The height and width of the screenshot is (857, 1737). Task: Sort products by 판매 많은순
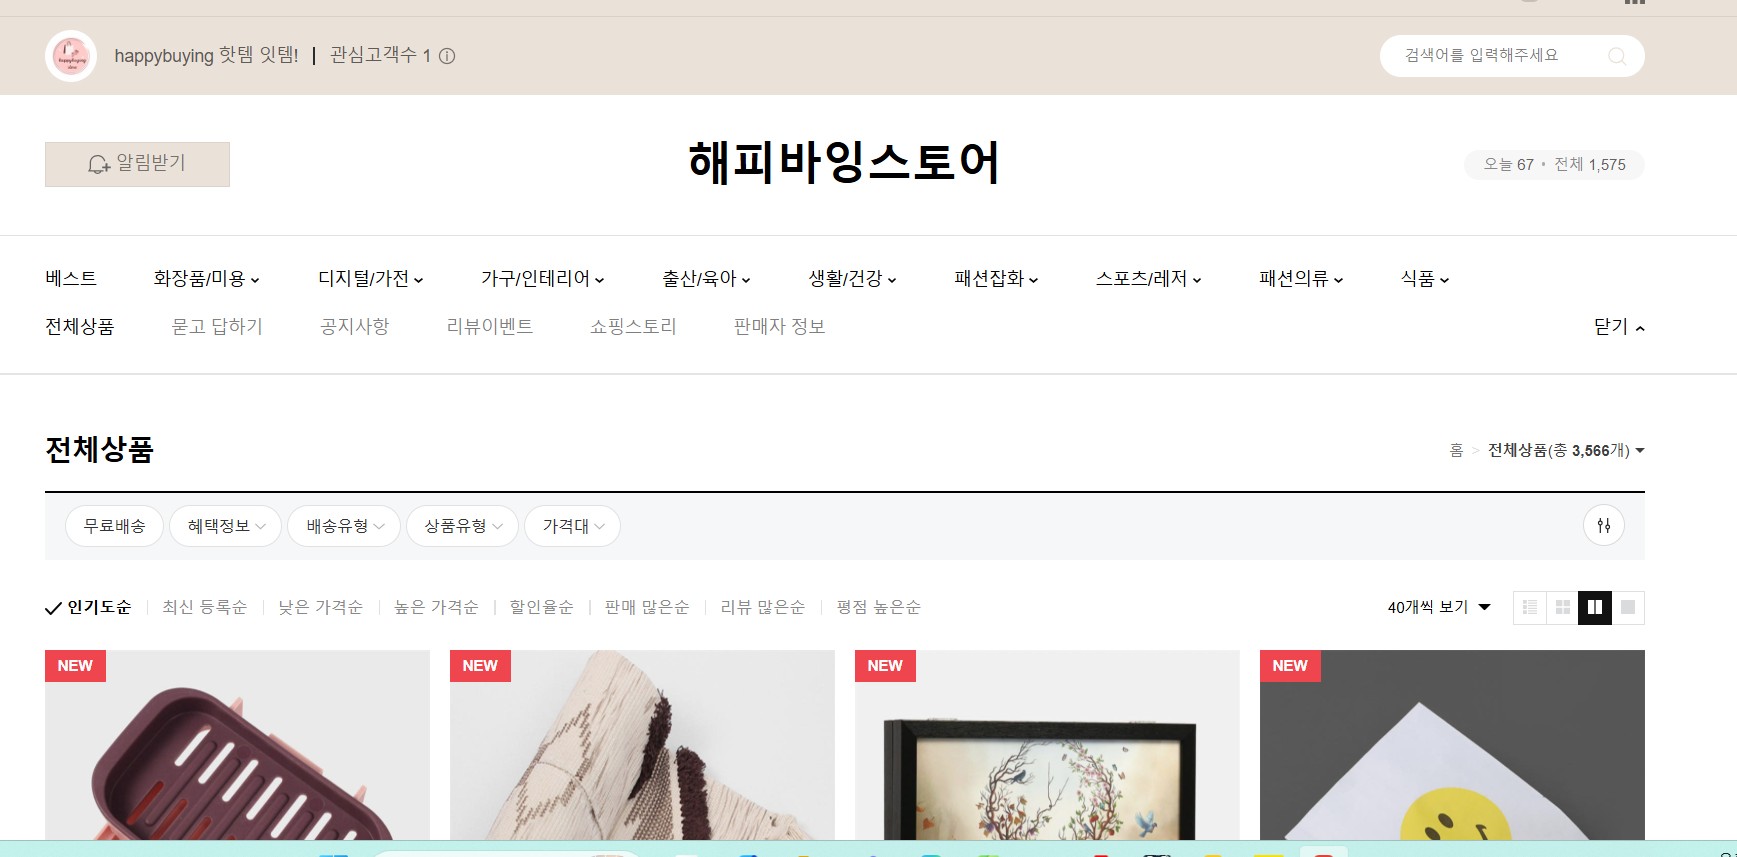pos(647,607)
